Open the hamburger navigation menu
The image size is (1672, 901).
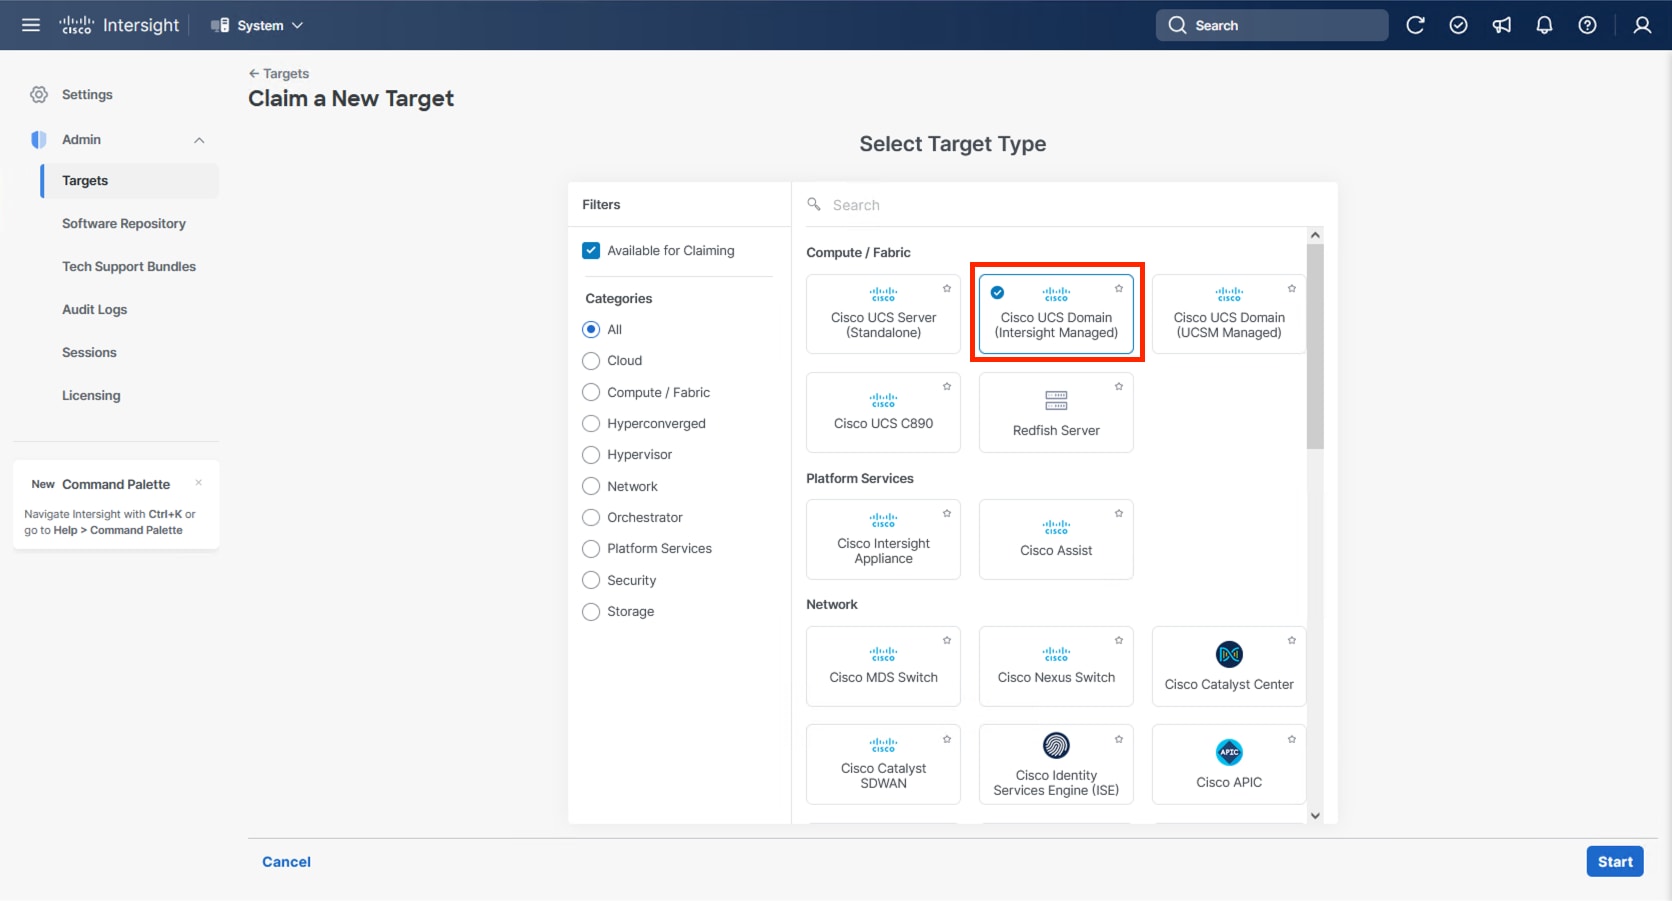[31, 25]
